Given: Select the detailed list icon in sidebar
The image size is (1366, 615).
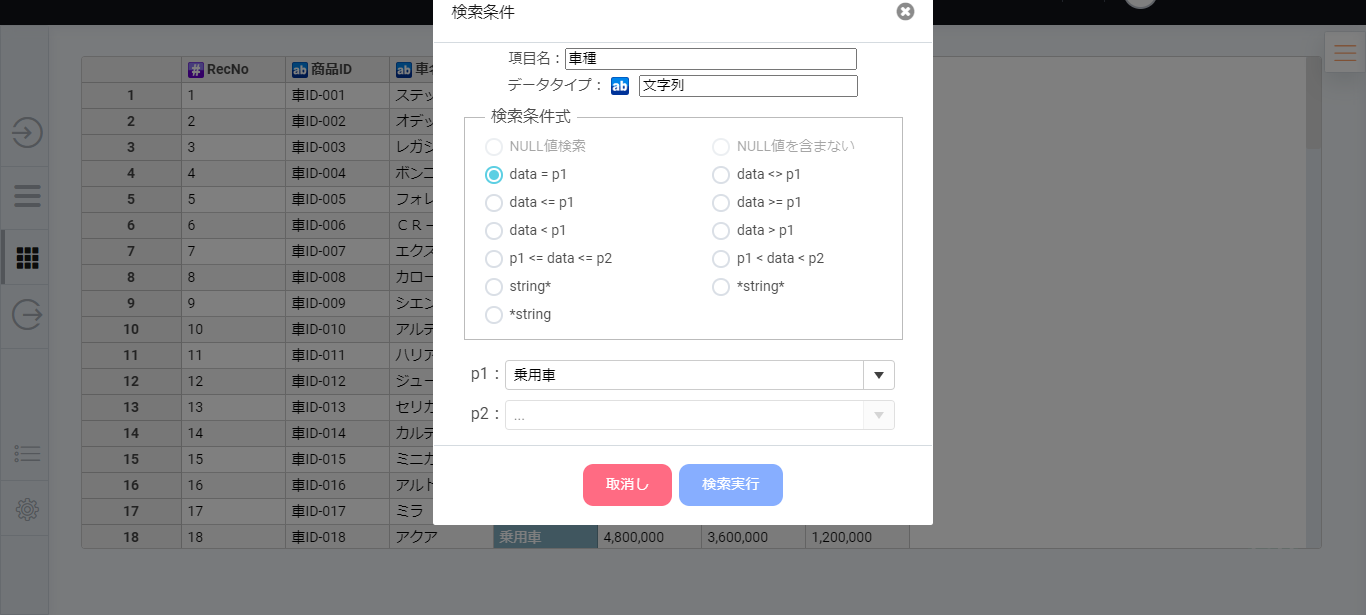Looking at the screenshot, I should [x=25, y=452].
